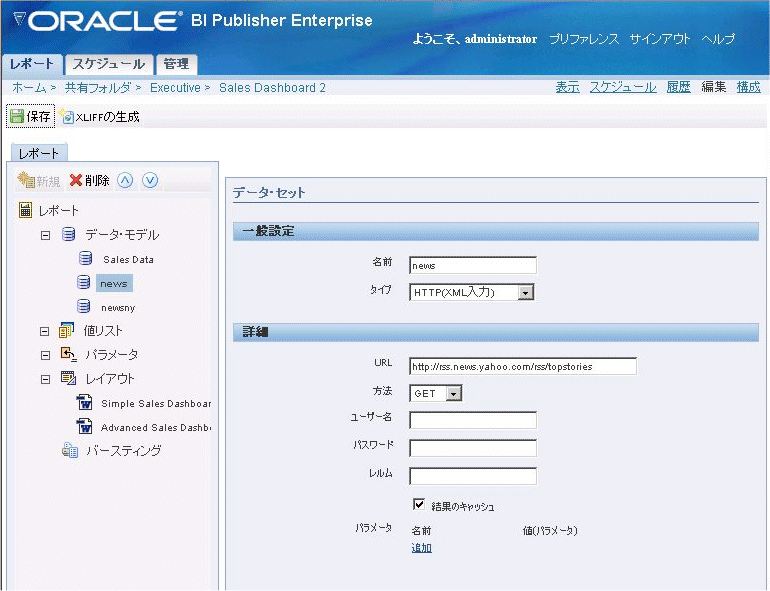The image size is (770, 591).
Task: Go to Executive breadcrumb
Action: tap(175, 87)
